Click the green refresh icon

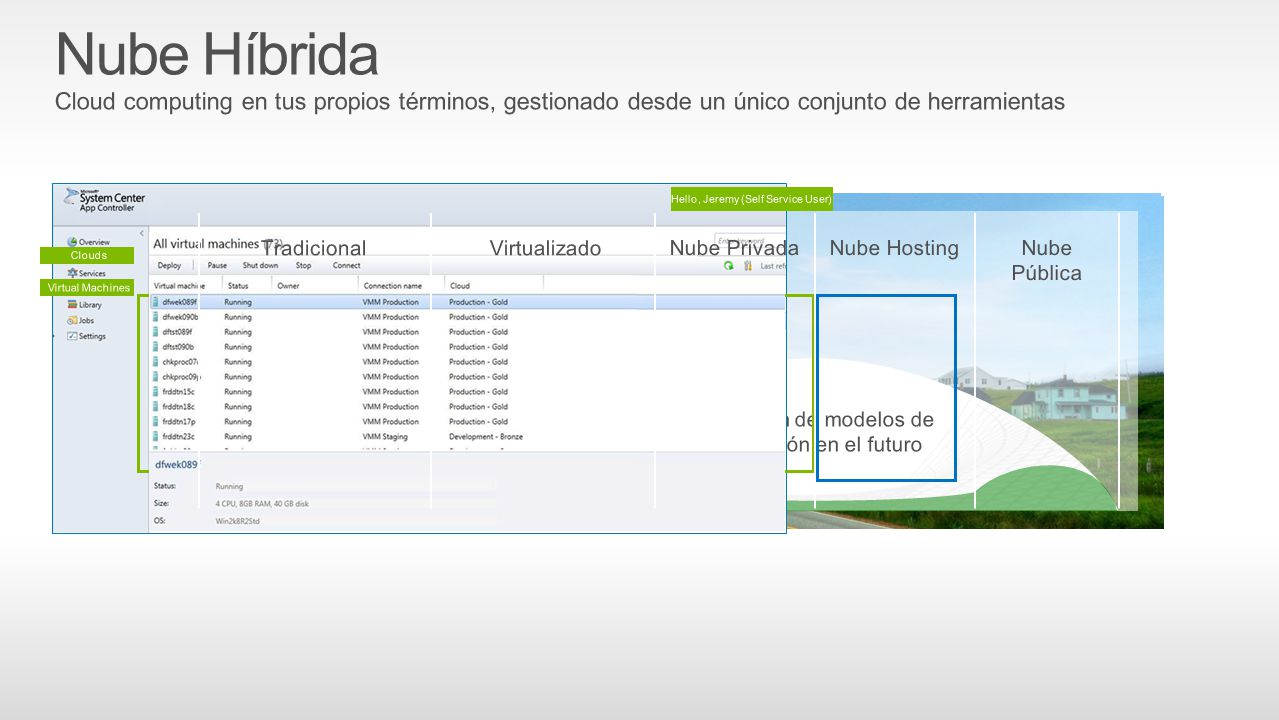(x=729, y=266)
